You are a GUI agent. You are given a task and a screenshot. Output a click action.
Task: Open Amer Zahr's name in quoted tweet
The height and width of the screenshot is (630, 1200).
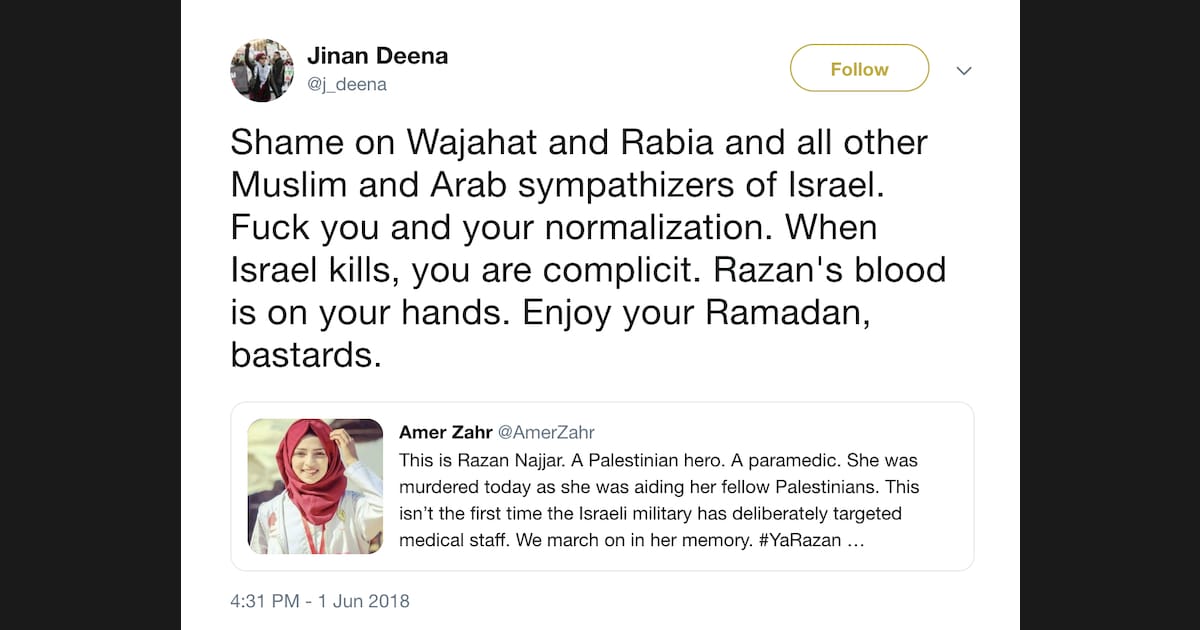coord(444,432)
